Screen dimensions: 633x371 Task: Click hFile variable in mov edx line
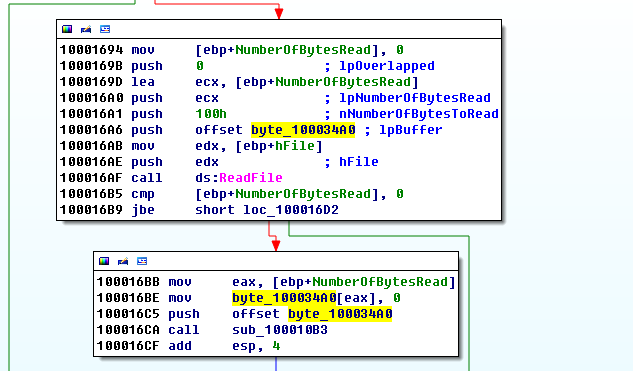coord(294,146)
